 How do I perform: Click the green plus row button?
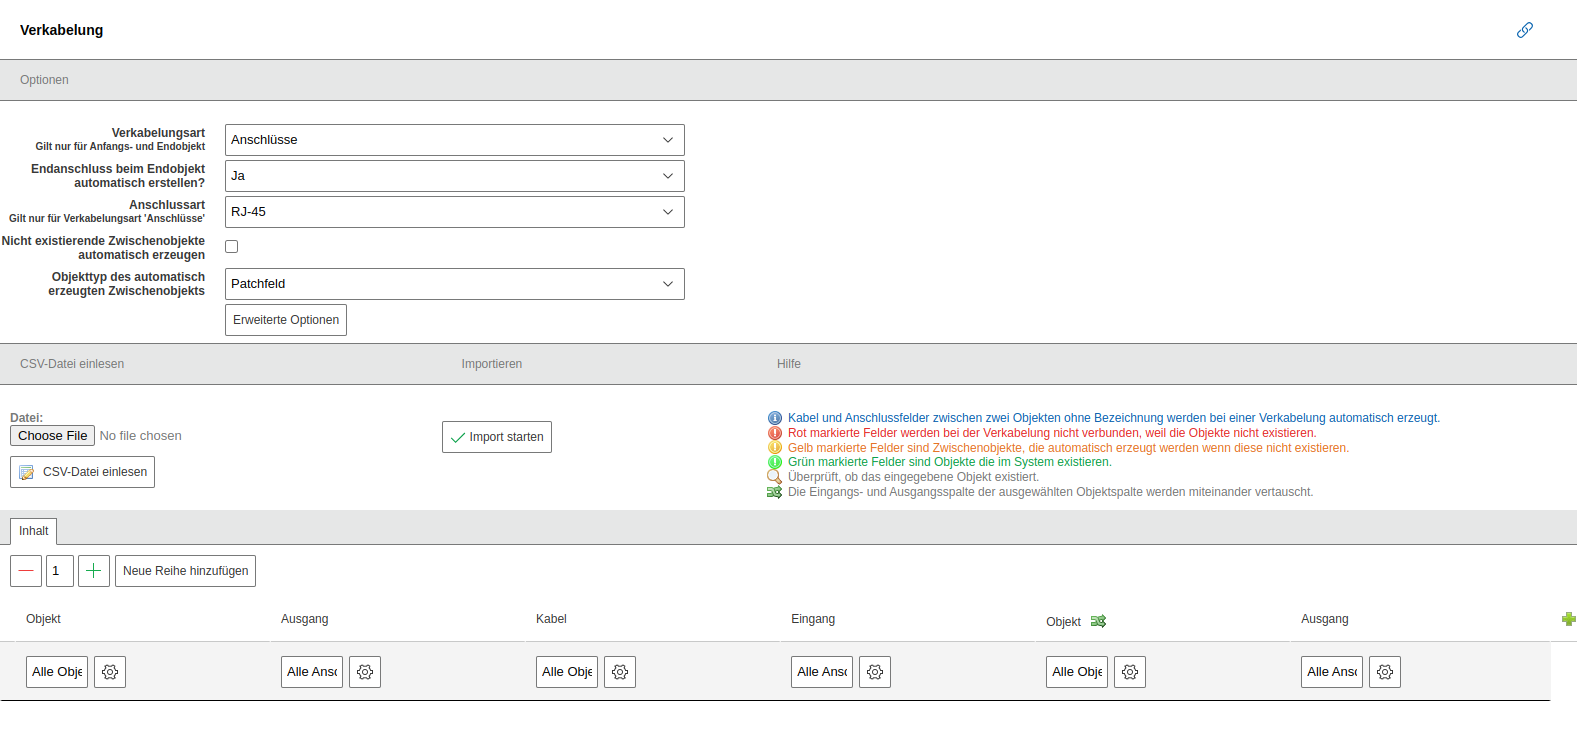point(93,571)
